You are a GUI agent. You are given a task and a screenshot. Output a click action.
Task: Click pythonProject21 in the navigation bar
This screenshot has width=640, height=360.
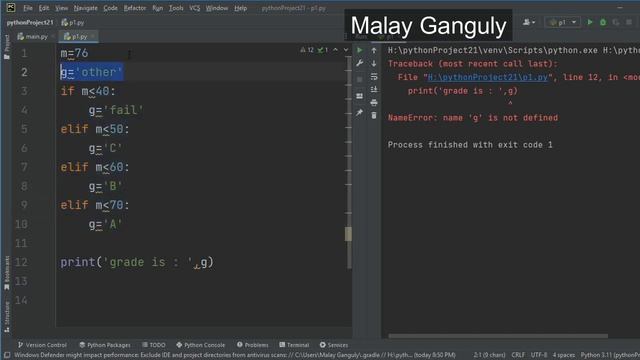click(x=30, y=22)
